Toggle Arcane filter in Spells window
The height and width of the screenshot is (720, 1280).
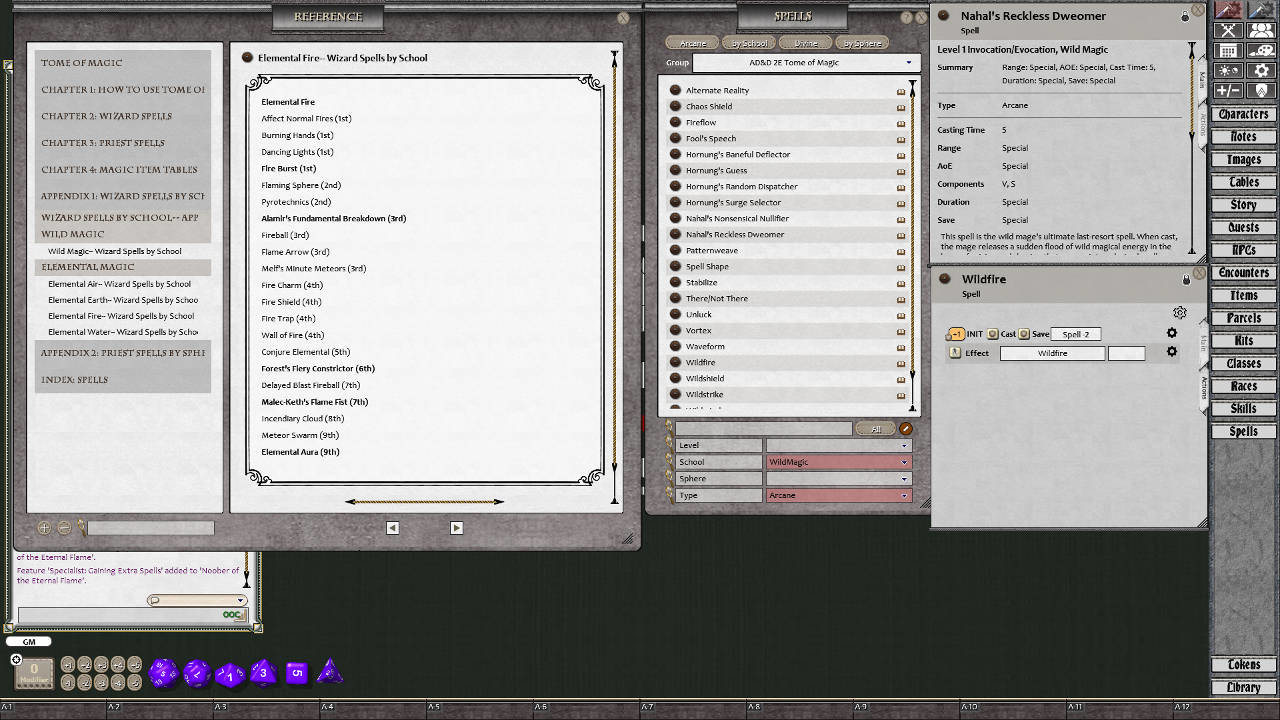(693, 43)
